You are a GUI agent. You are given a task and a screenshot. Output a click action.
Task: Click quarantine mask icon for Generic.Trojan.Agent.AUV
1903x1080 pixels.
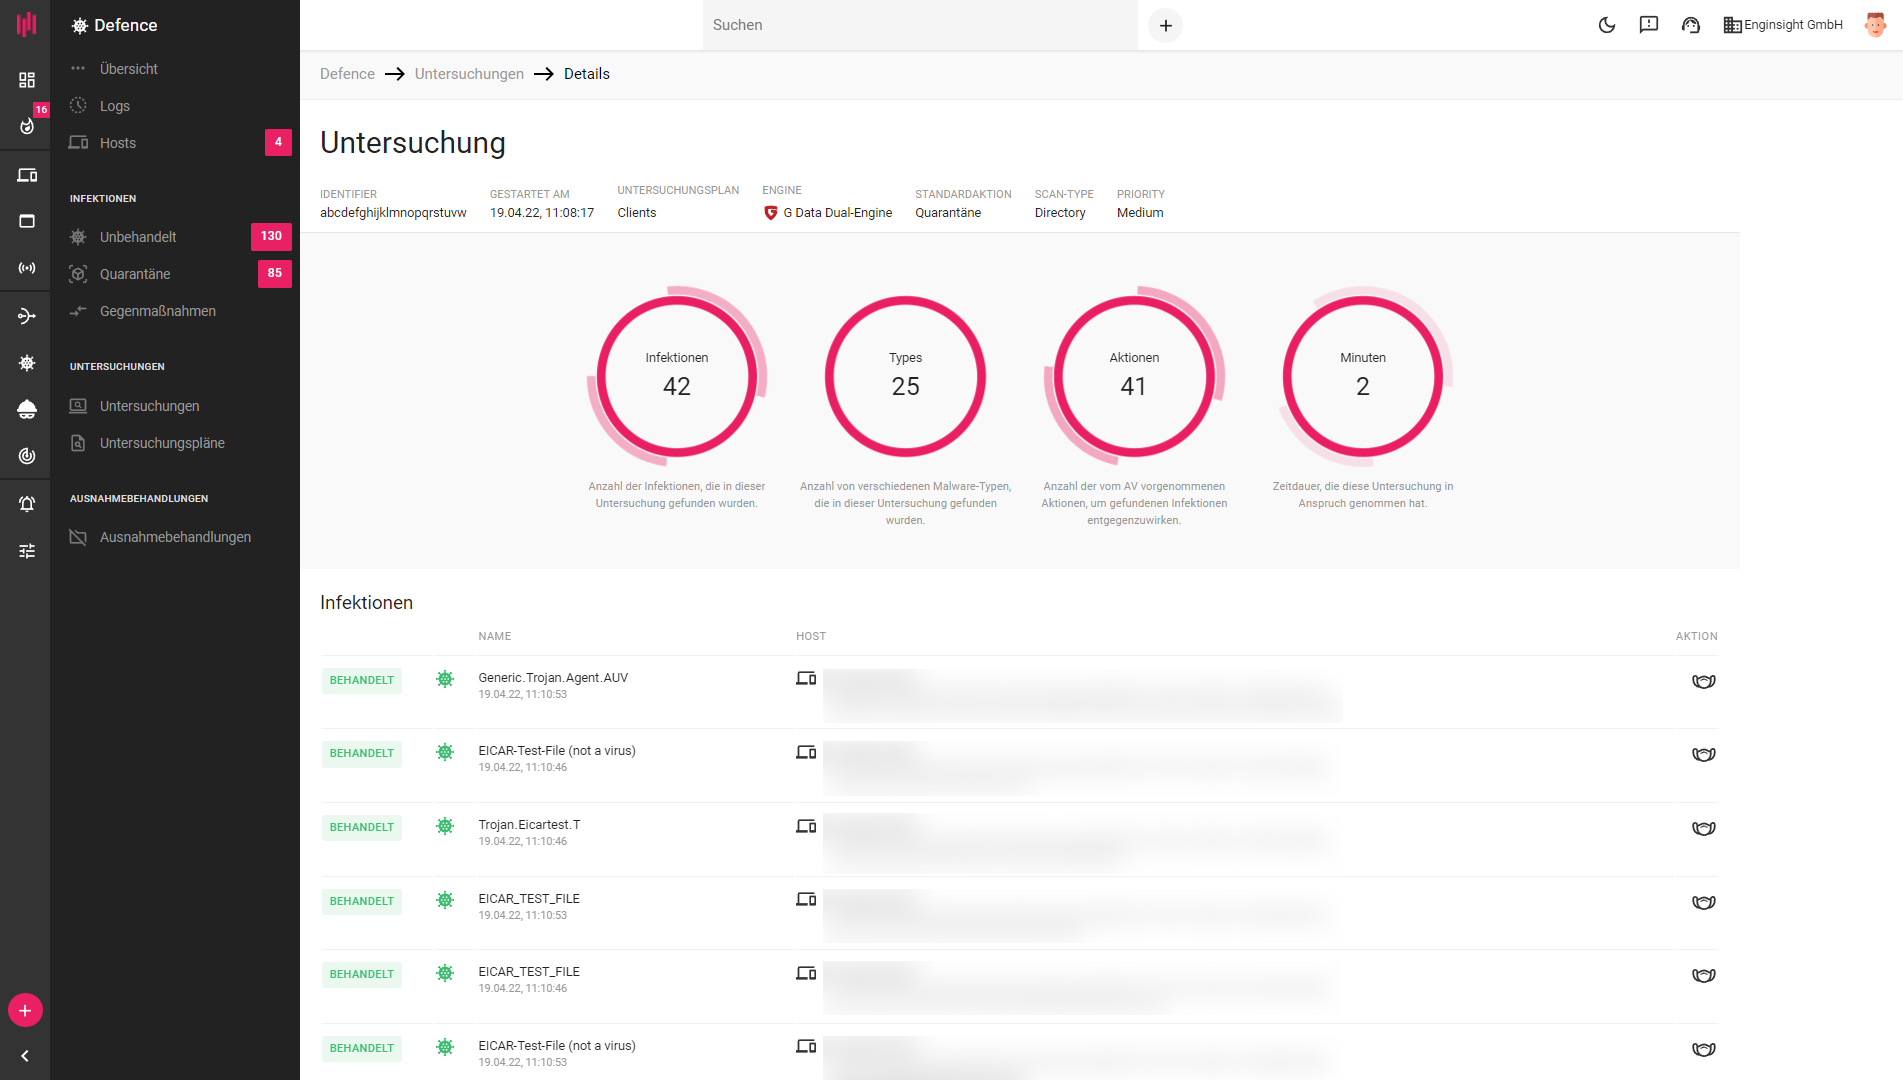pos(1703,682)
